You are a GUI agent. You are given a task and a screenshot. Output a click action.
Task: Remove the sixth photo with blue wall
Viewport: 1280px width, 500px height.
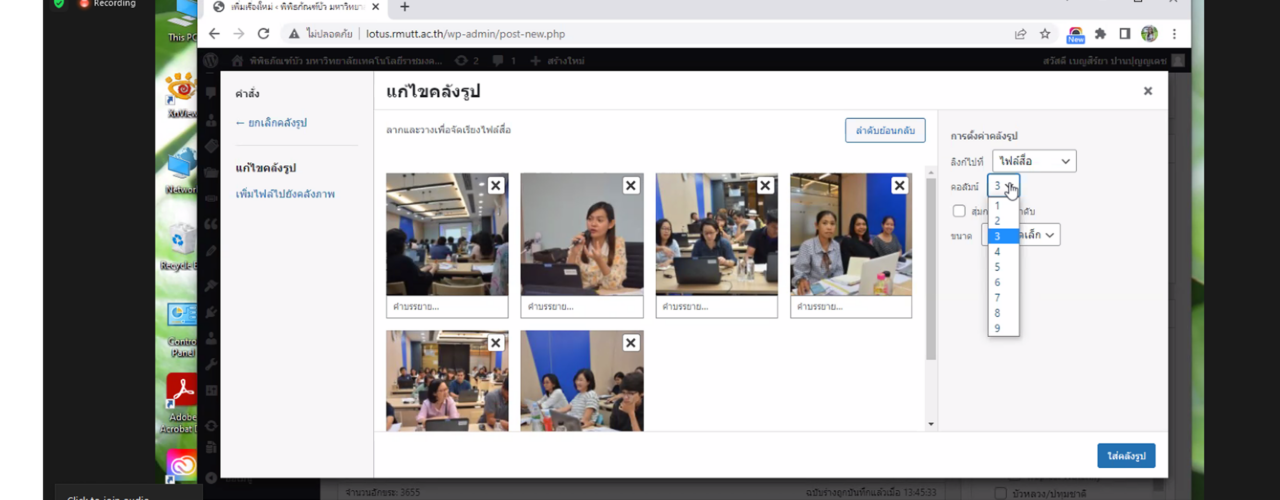631,343
